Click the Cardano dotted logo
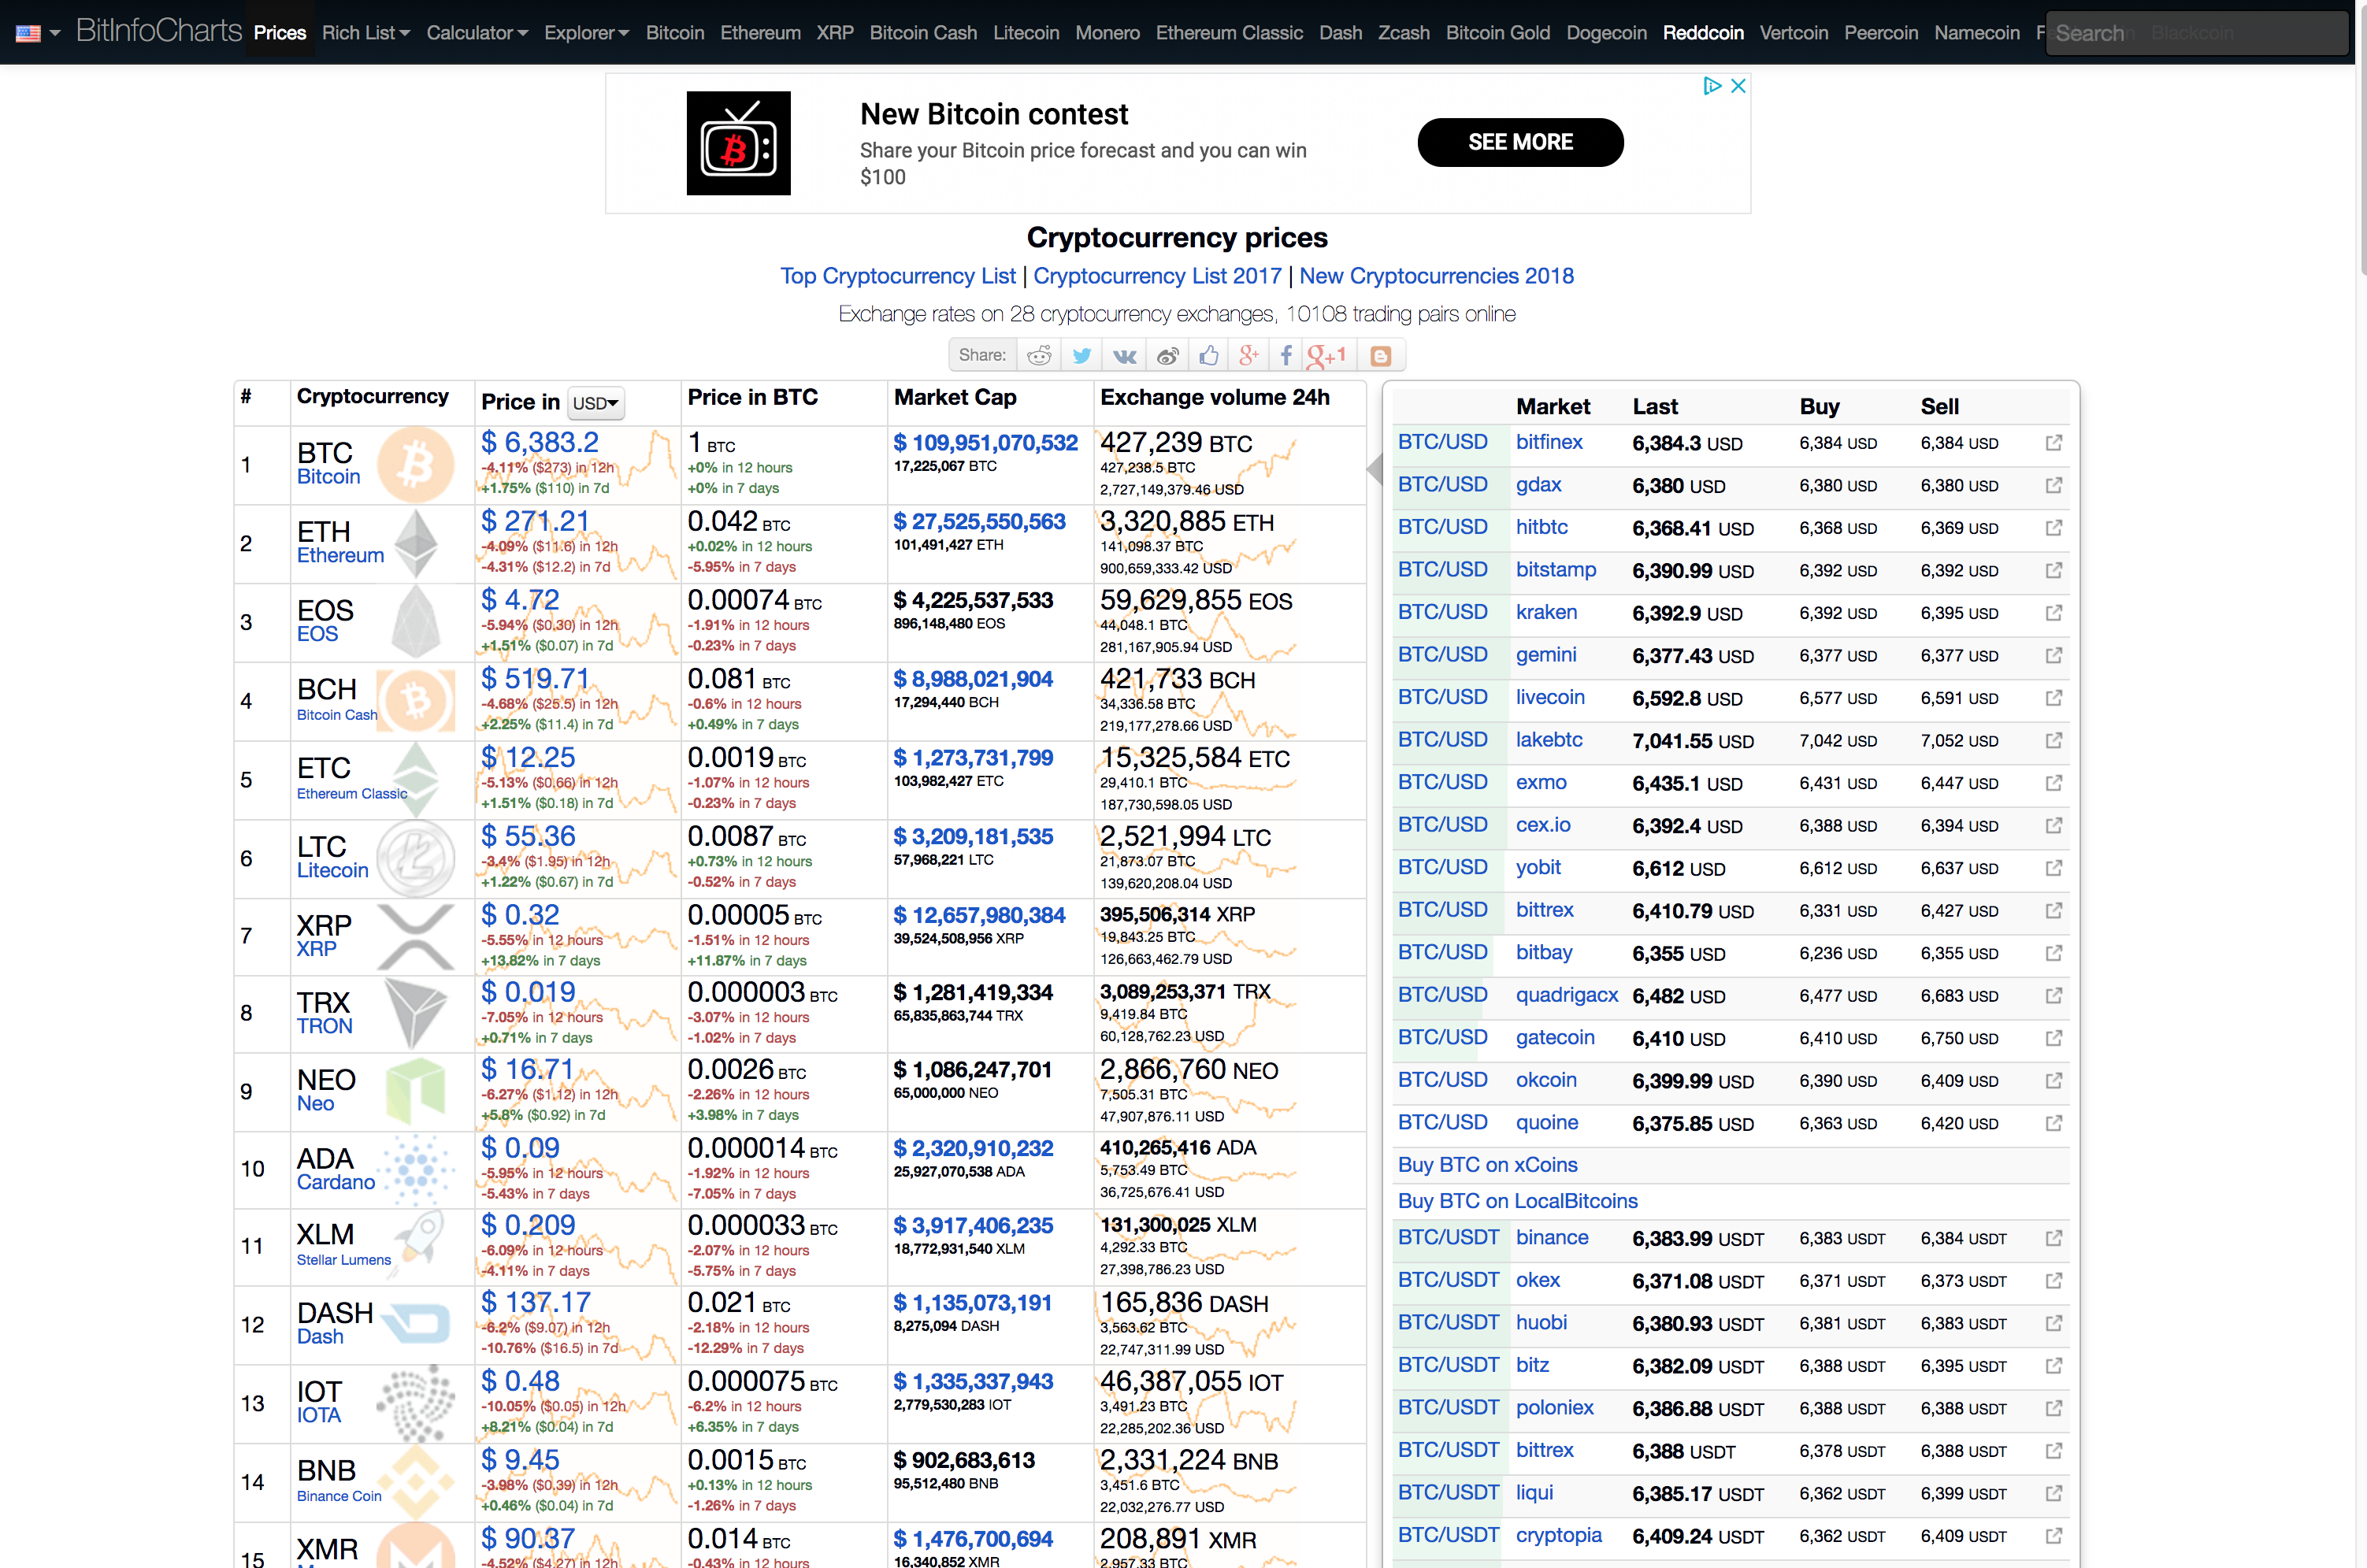This screenshot has width=2367, height=1568. pyautogui.click(x=415, y=1169)
